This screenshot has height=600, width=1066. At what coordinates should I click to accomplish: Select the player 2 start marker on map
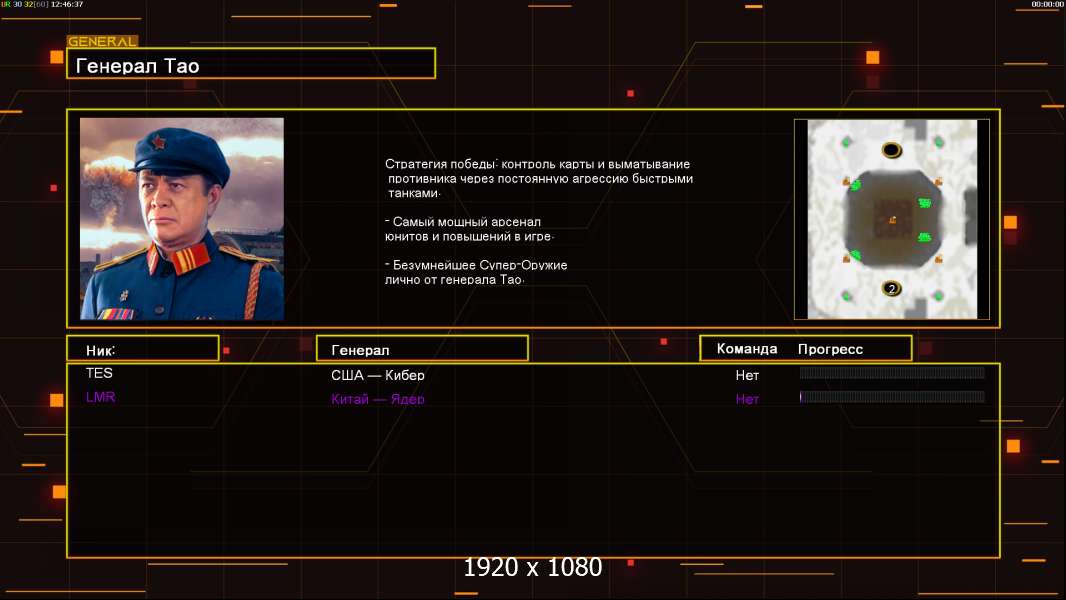(891, 288)
